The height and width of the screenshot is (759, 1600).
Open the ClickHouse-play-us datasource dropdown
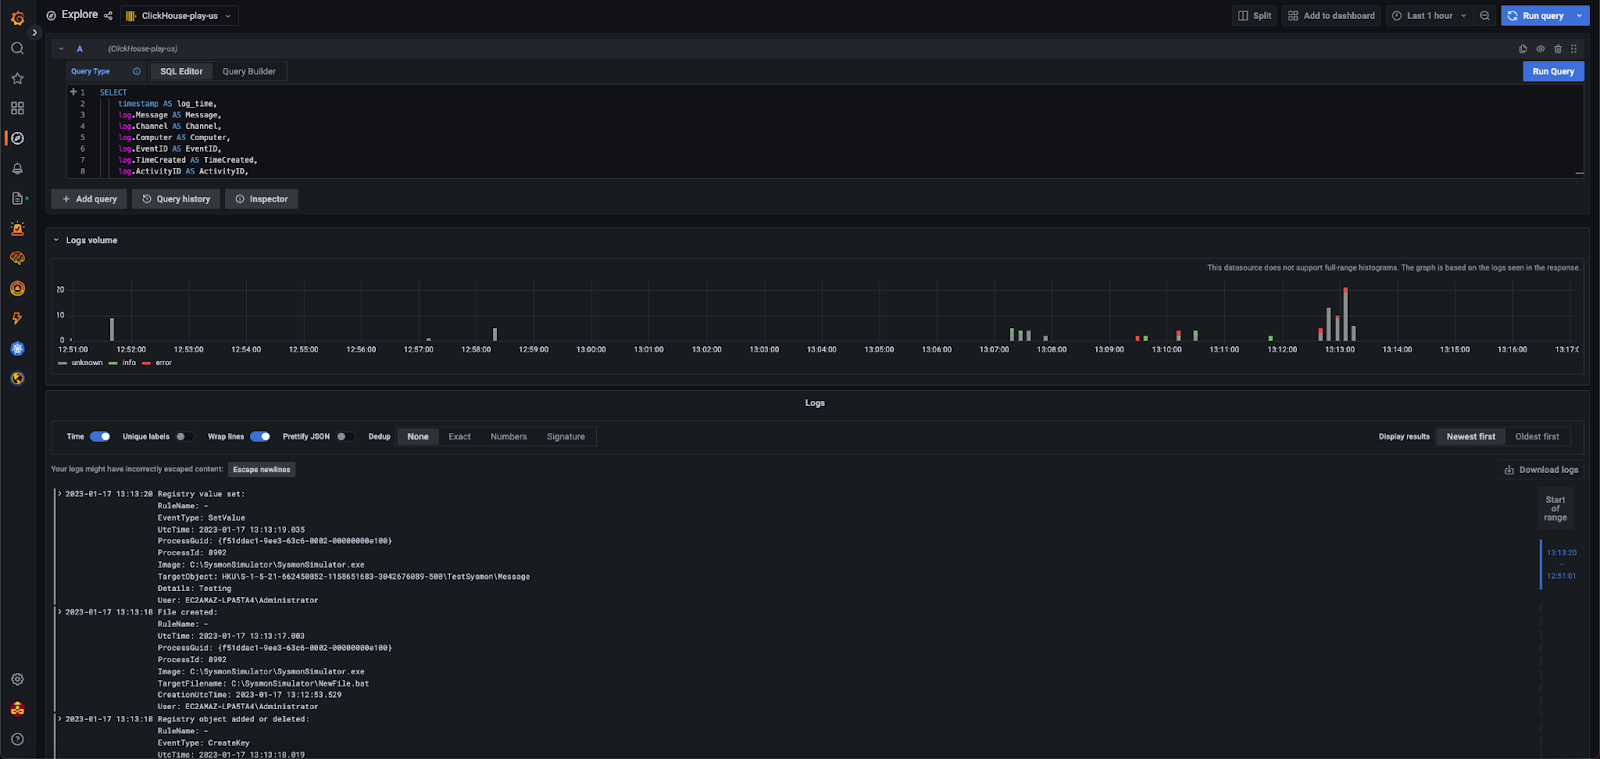click(180, 16)
